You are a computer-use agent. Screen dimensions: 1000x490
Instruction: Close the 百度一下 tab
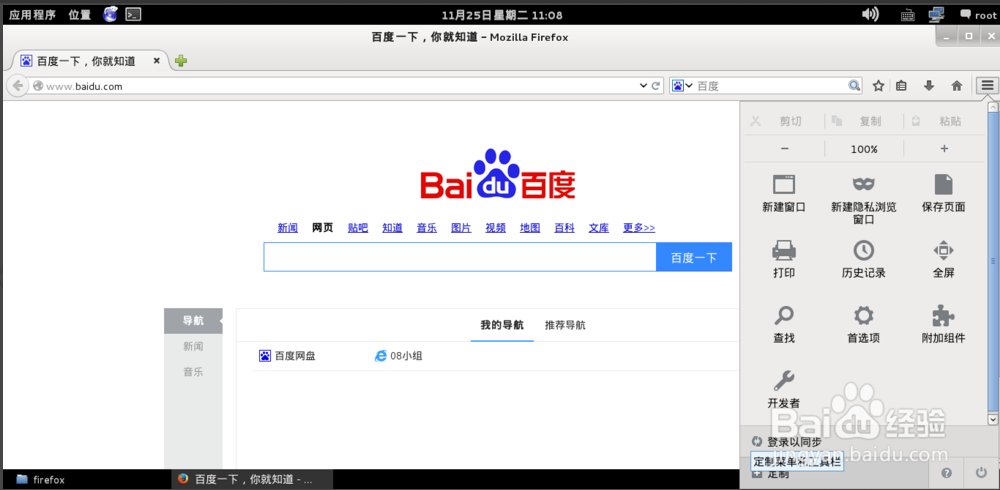(x=157, y=61)
